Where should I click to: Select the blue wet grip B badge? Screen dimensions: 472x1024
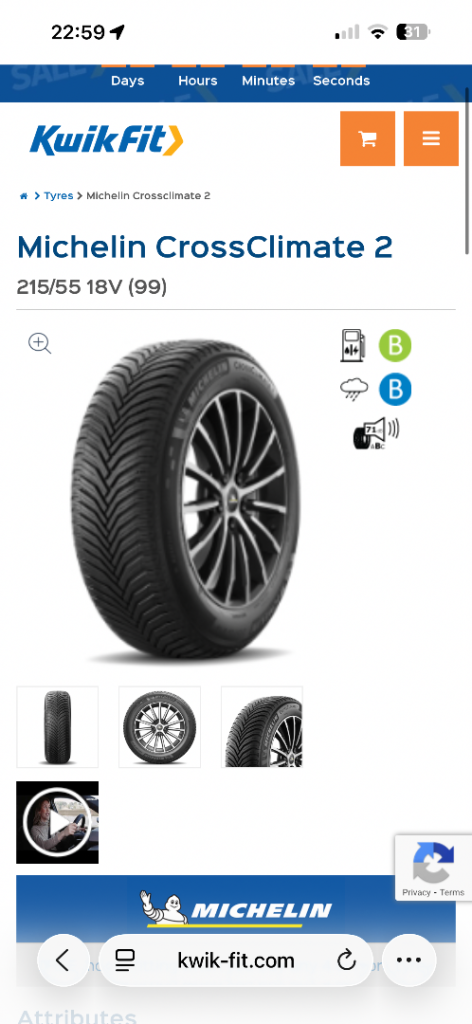395,390
